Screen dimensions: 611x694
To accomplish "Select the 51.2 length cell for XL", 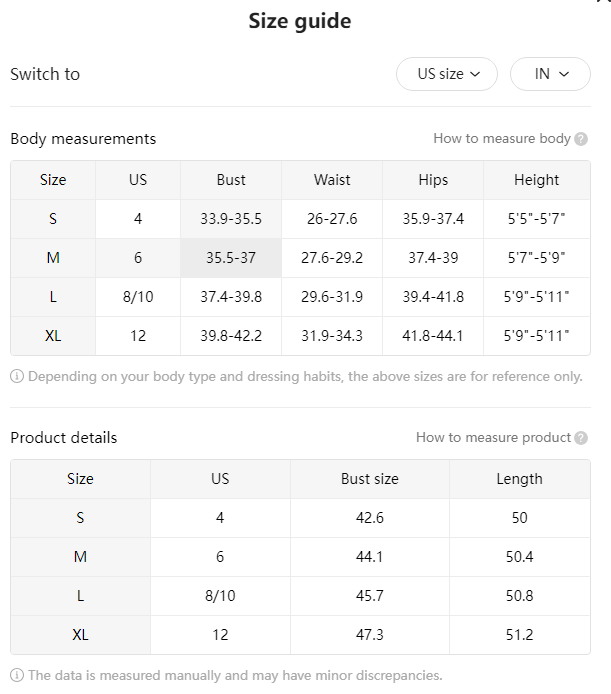I will 520,635.
